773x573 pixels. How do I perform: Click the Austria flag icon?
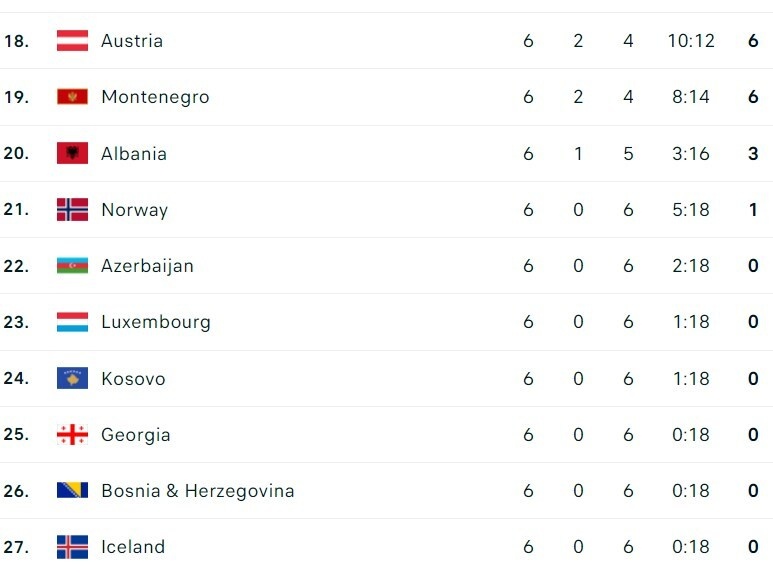(x=72, y=40)
